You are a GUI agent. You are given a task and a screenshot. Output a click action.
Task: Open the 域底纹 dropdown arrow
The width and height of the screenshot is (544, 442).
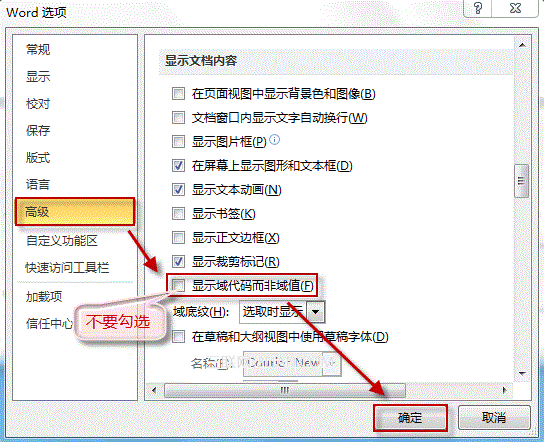click(x=316, y=312)
